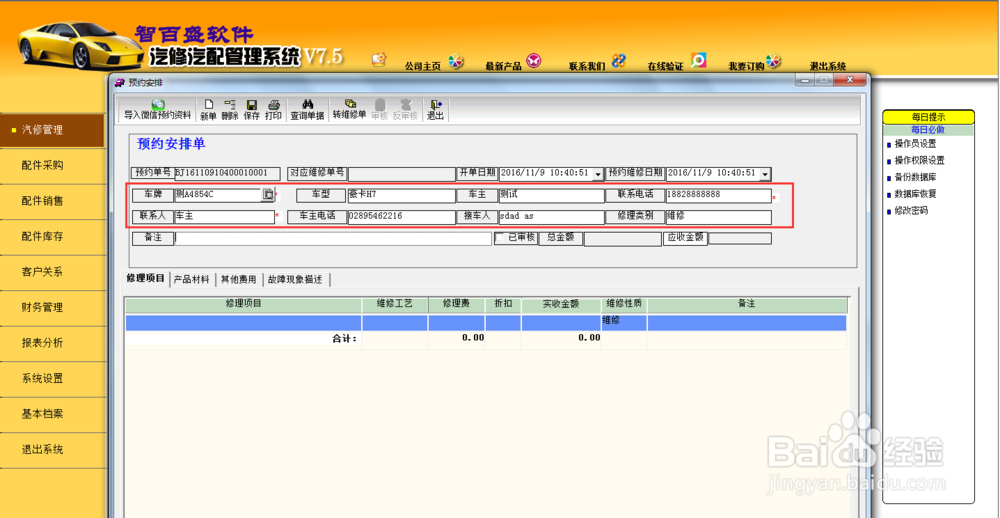Click 转维修单 convert to repair order
Image resolution: width=1000 pixels, height=518 pixels.
[x=349, y=109]
